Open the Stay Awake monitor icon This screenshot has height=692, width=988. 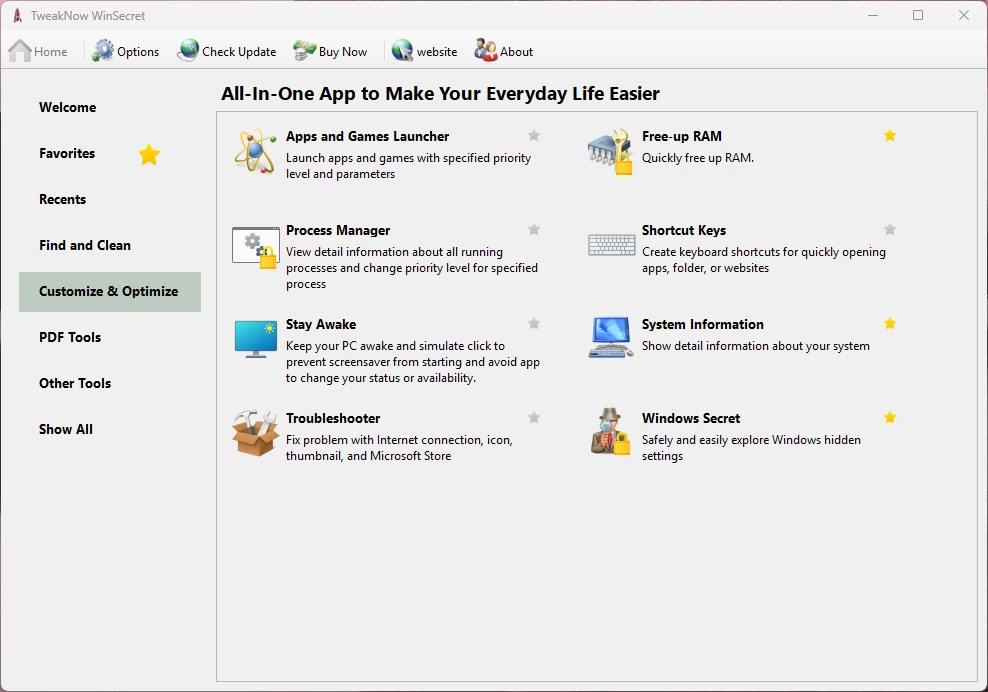255,338
